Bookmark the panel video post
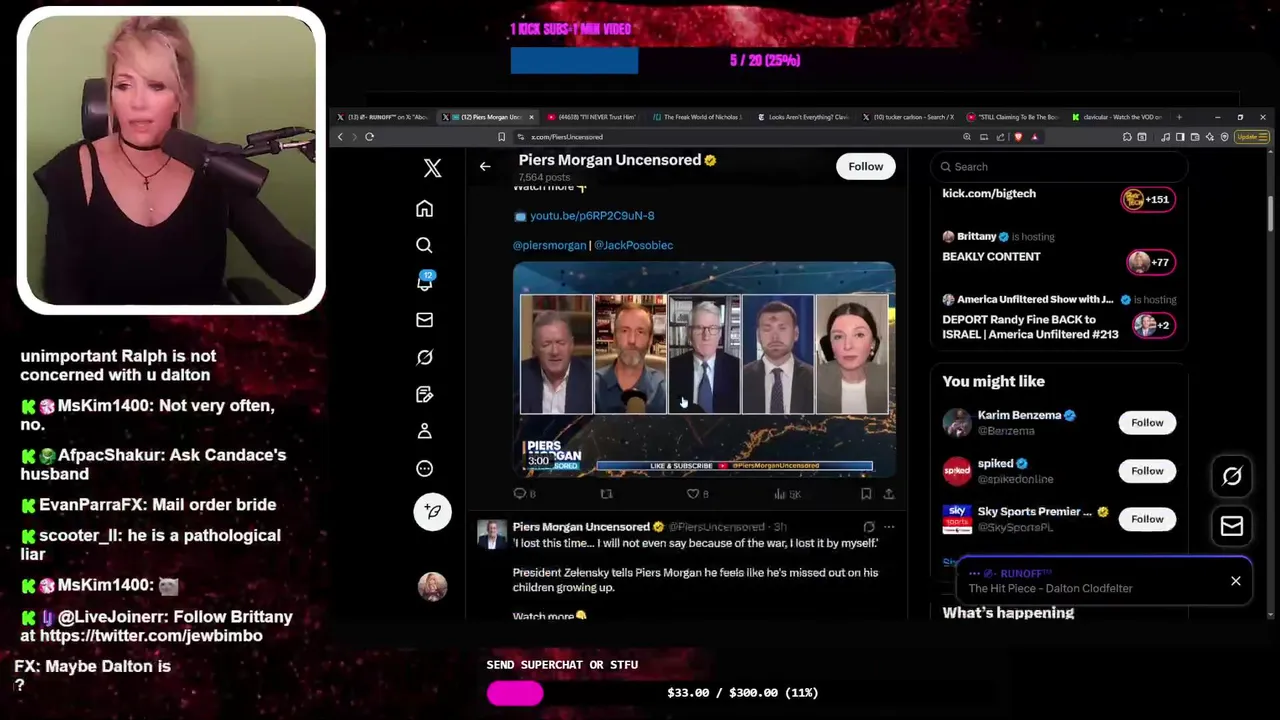1280x720 pixels. pos(866,493)
